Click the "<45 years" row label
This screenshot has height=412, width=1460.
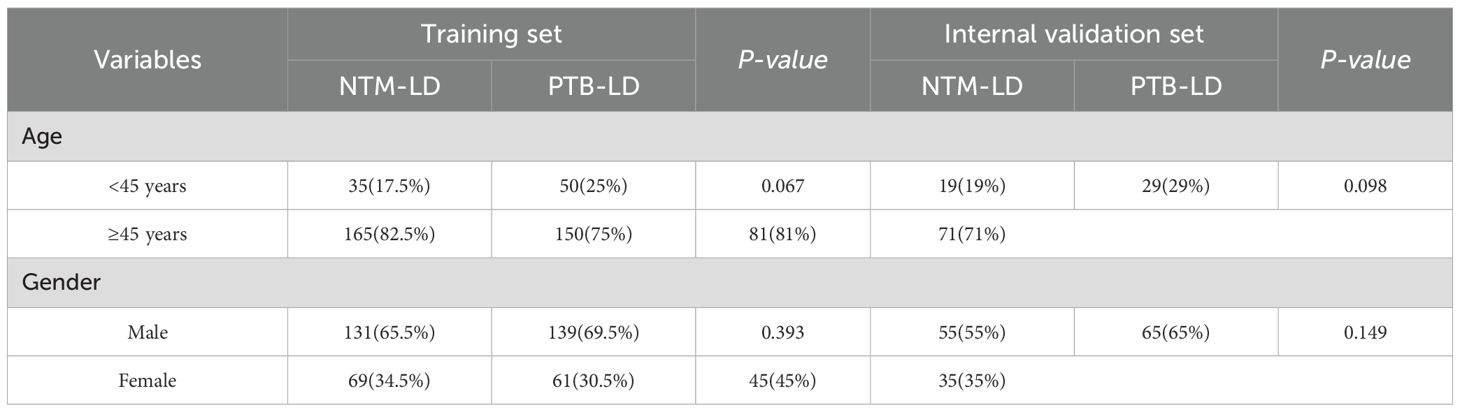tap(147, 187)
